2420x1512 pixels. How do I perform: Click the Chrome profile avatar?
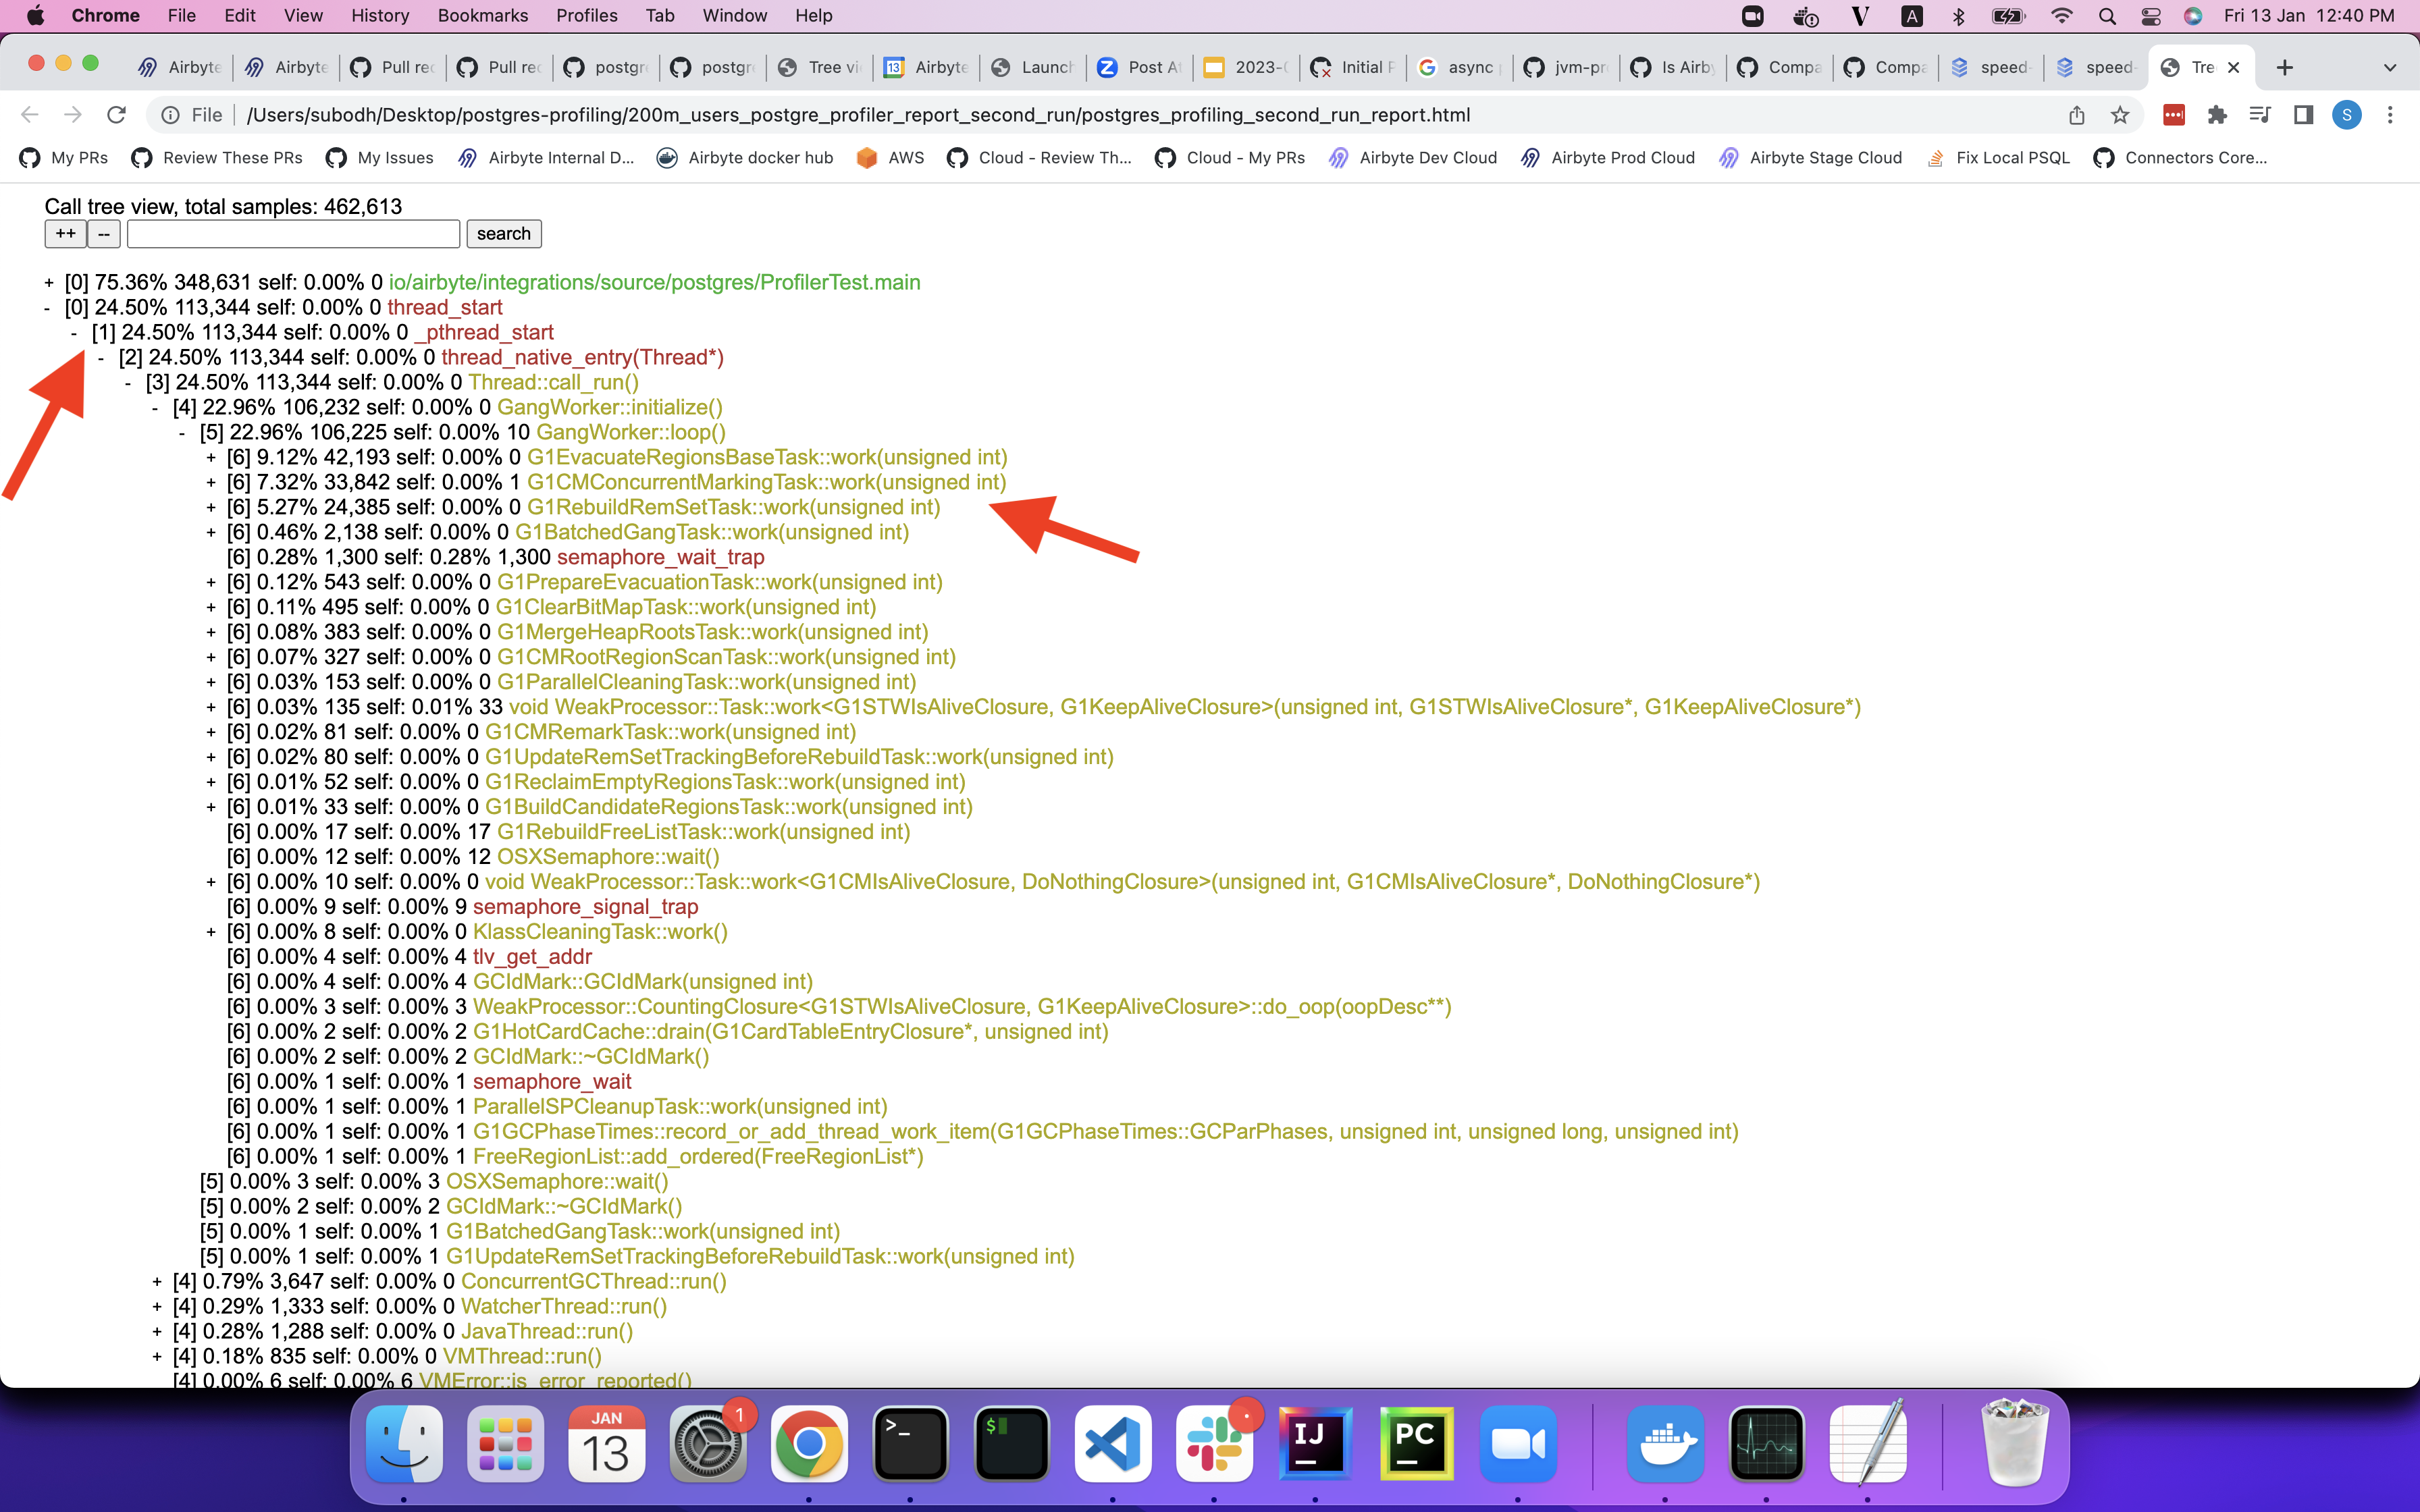point(2347,114)
